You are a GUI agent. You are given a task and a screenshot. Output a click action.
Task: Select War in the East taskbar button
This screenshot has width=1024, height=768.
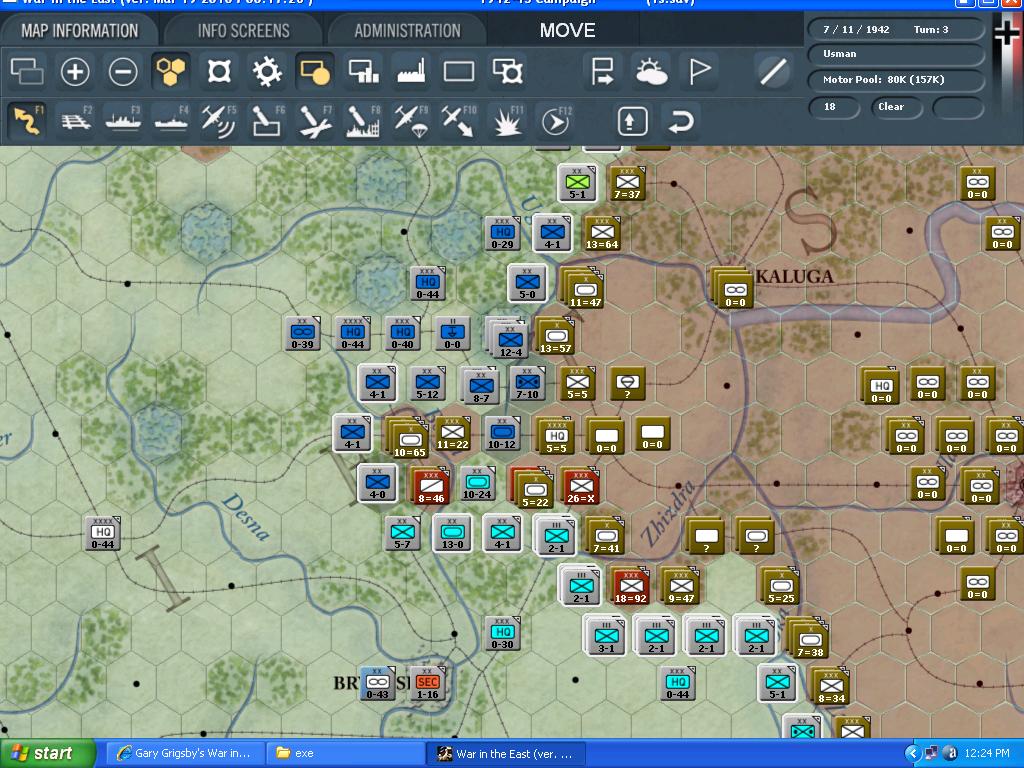(505, 754)
